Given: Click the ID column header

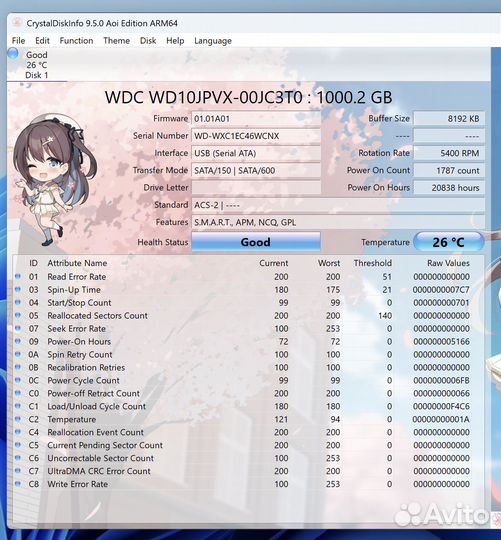Looking at the screenshot, I should [x=33, y=263].
